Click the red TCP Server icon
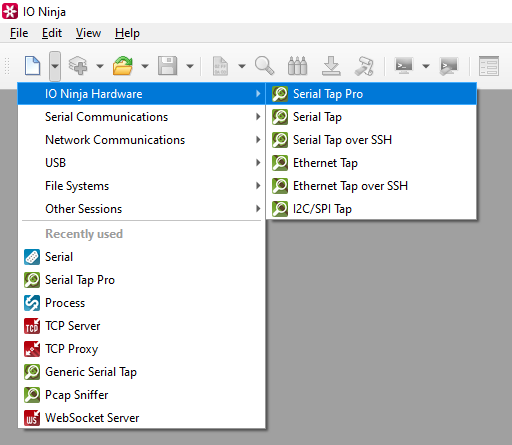Viewport: 512px width, 445px height. tap(32, 326)
